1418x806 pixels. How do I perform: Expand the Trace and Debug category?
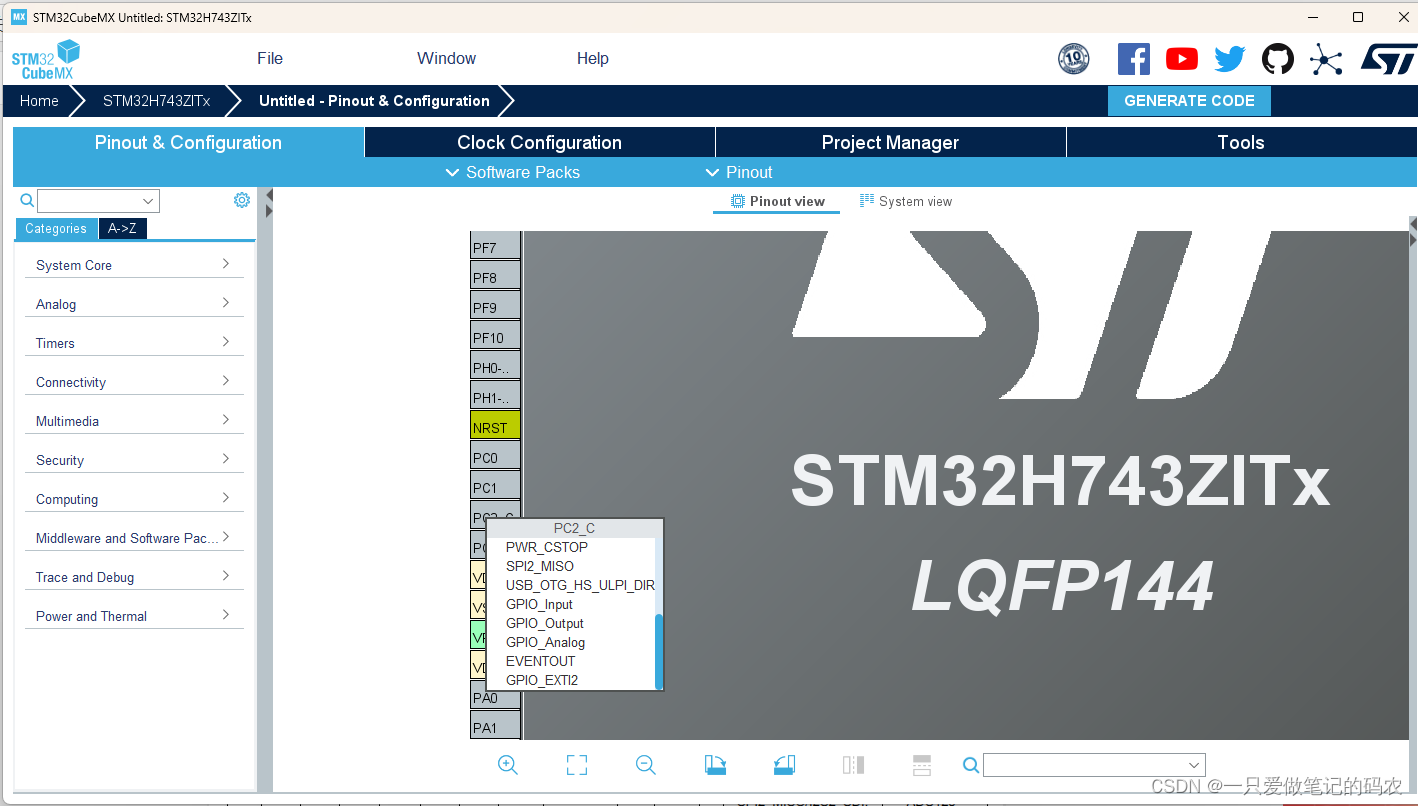click(134, 577)
